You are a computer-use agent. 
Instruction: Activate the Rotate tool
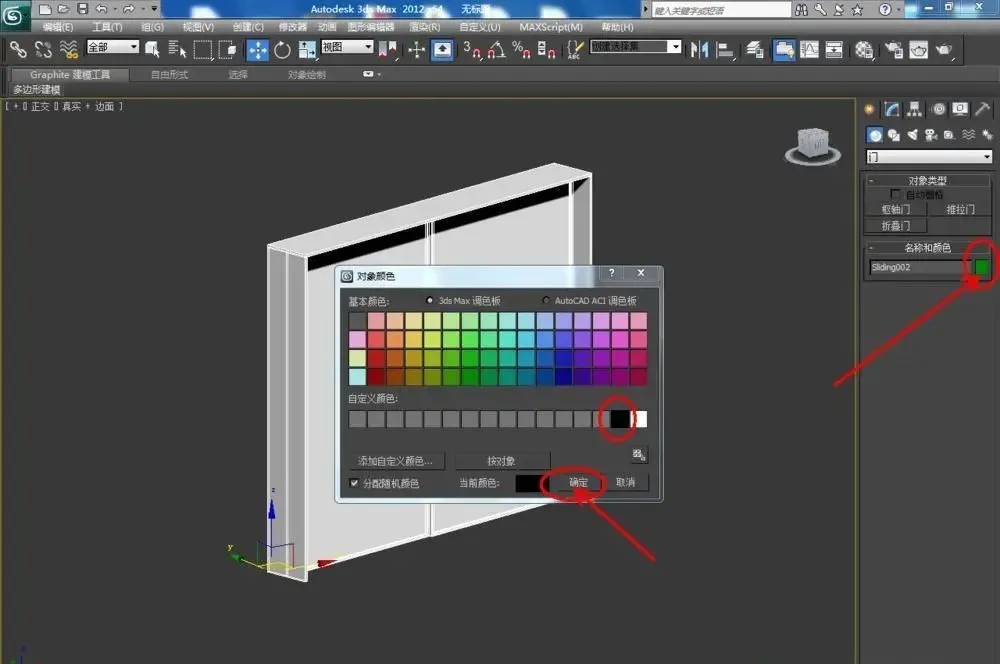tap(282, 49)
